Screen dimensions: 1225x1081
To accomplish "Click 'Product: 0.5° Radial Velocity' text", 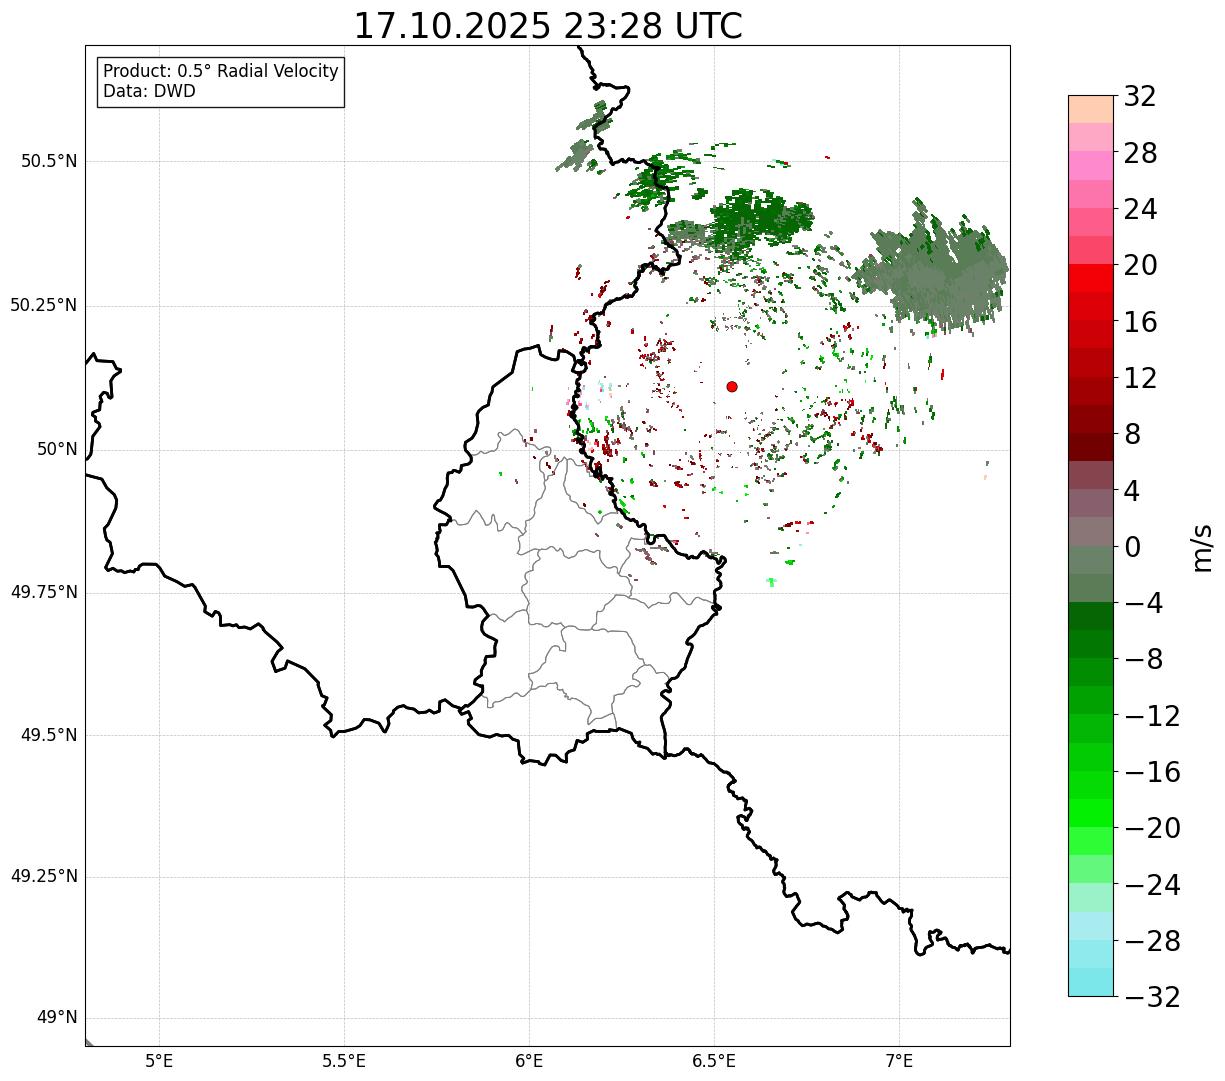I will pyautogui.click(x=221, y=72).
